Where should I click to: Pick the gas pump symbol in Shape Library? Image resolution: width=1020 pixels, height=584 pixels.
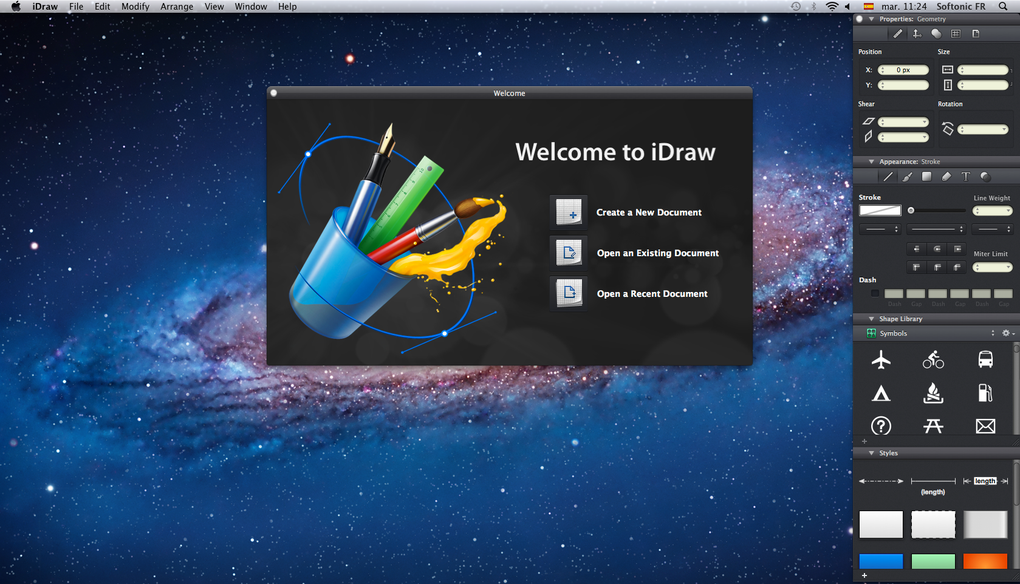click(x=986, y=393)
